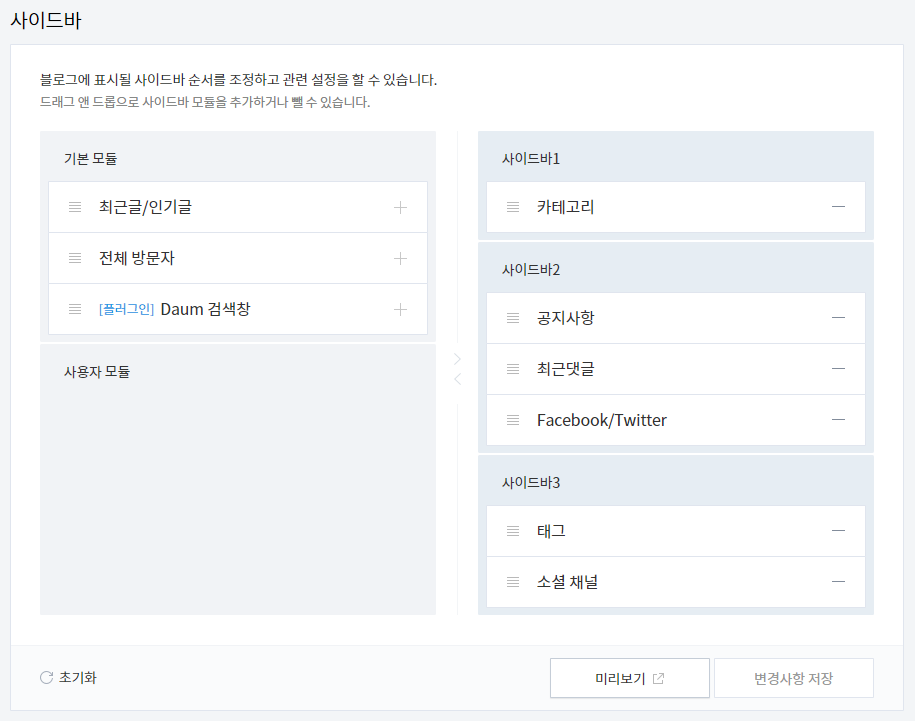Click the 사이드바2 section header
The height and width of the screenshot is (721, 915).
click(531, 270)
